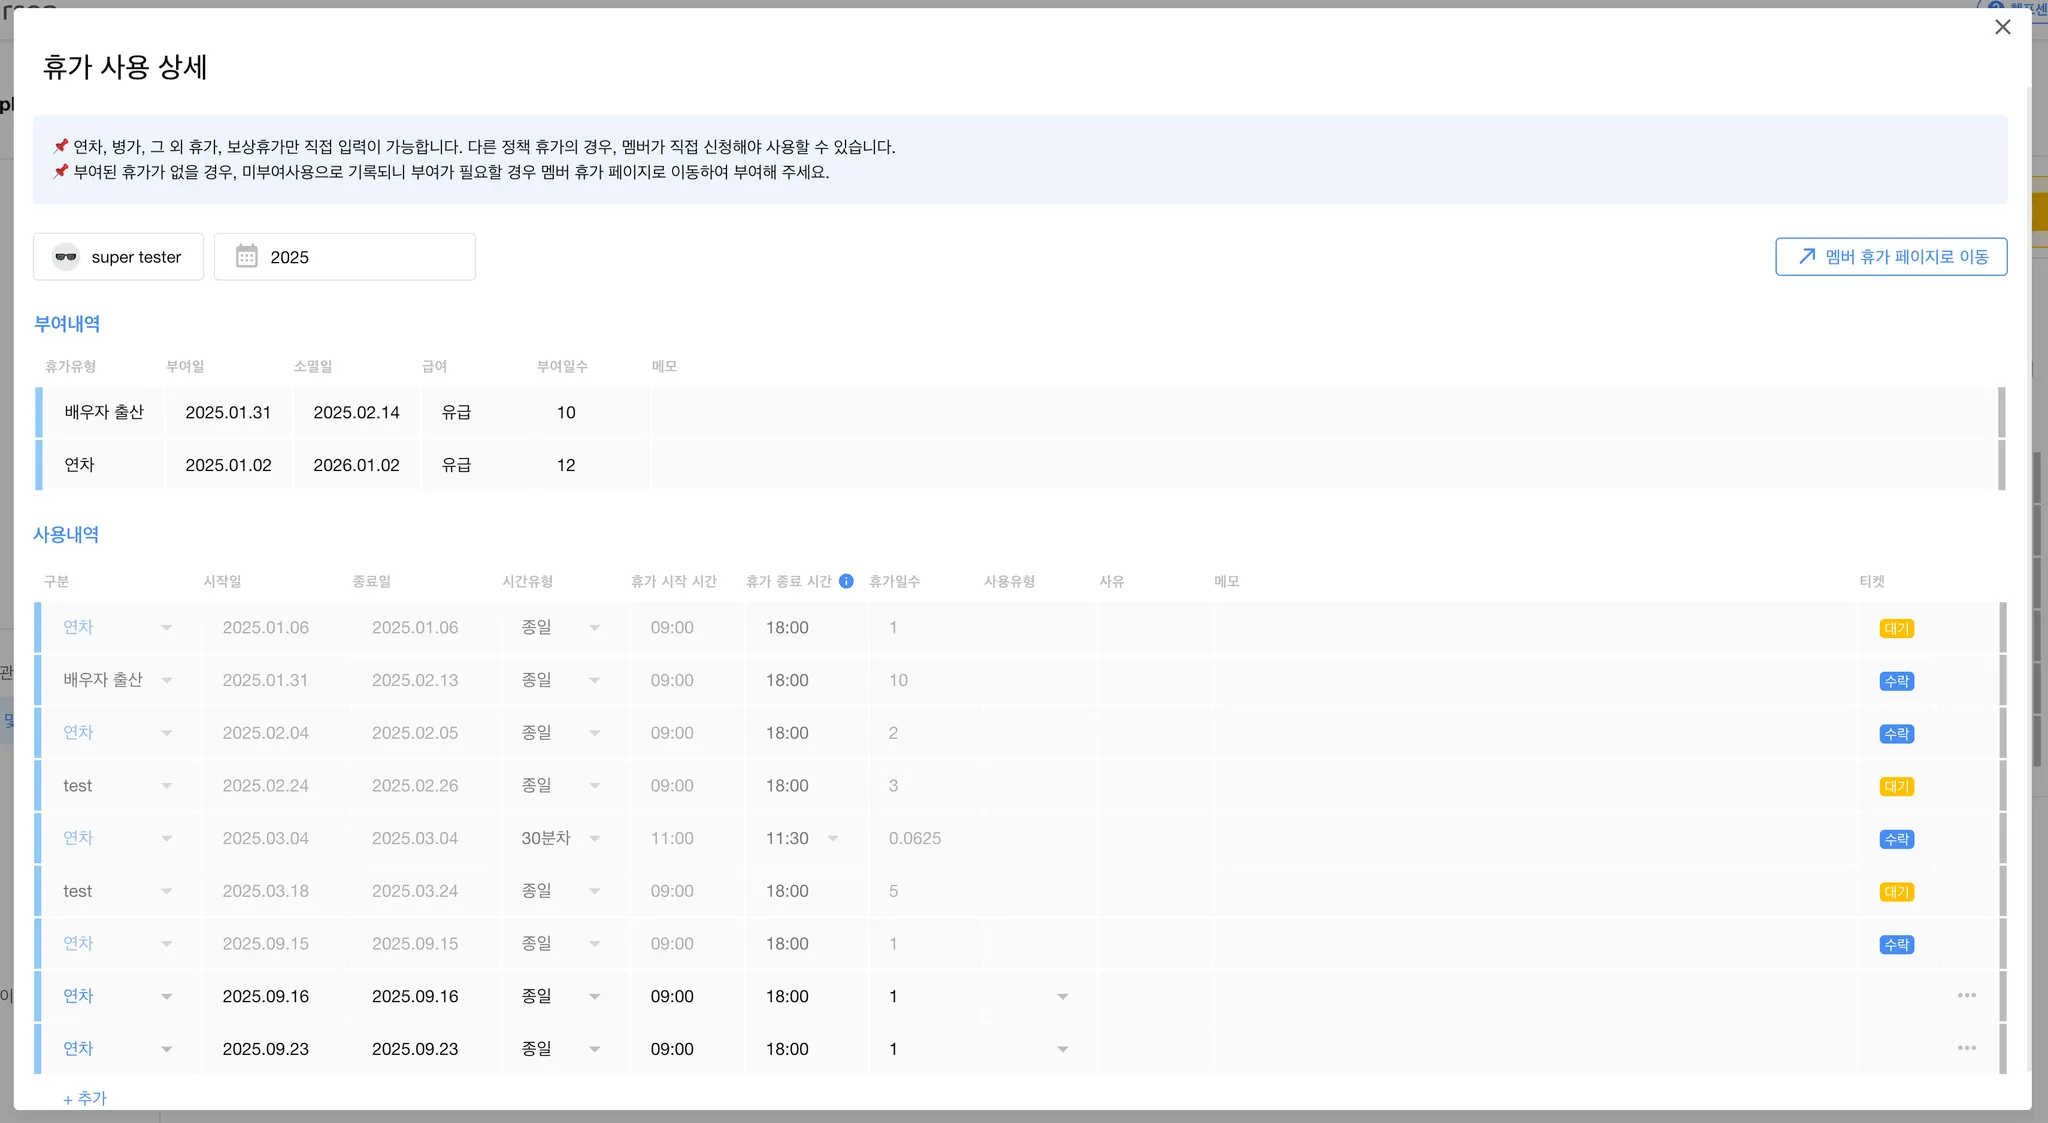Click the + 추가 link

85,1098
